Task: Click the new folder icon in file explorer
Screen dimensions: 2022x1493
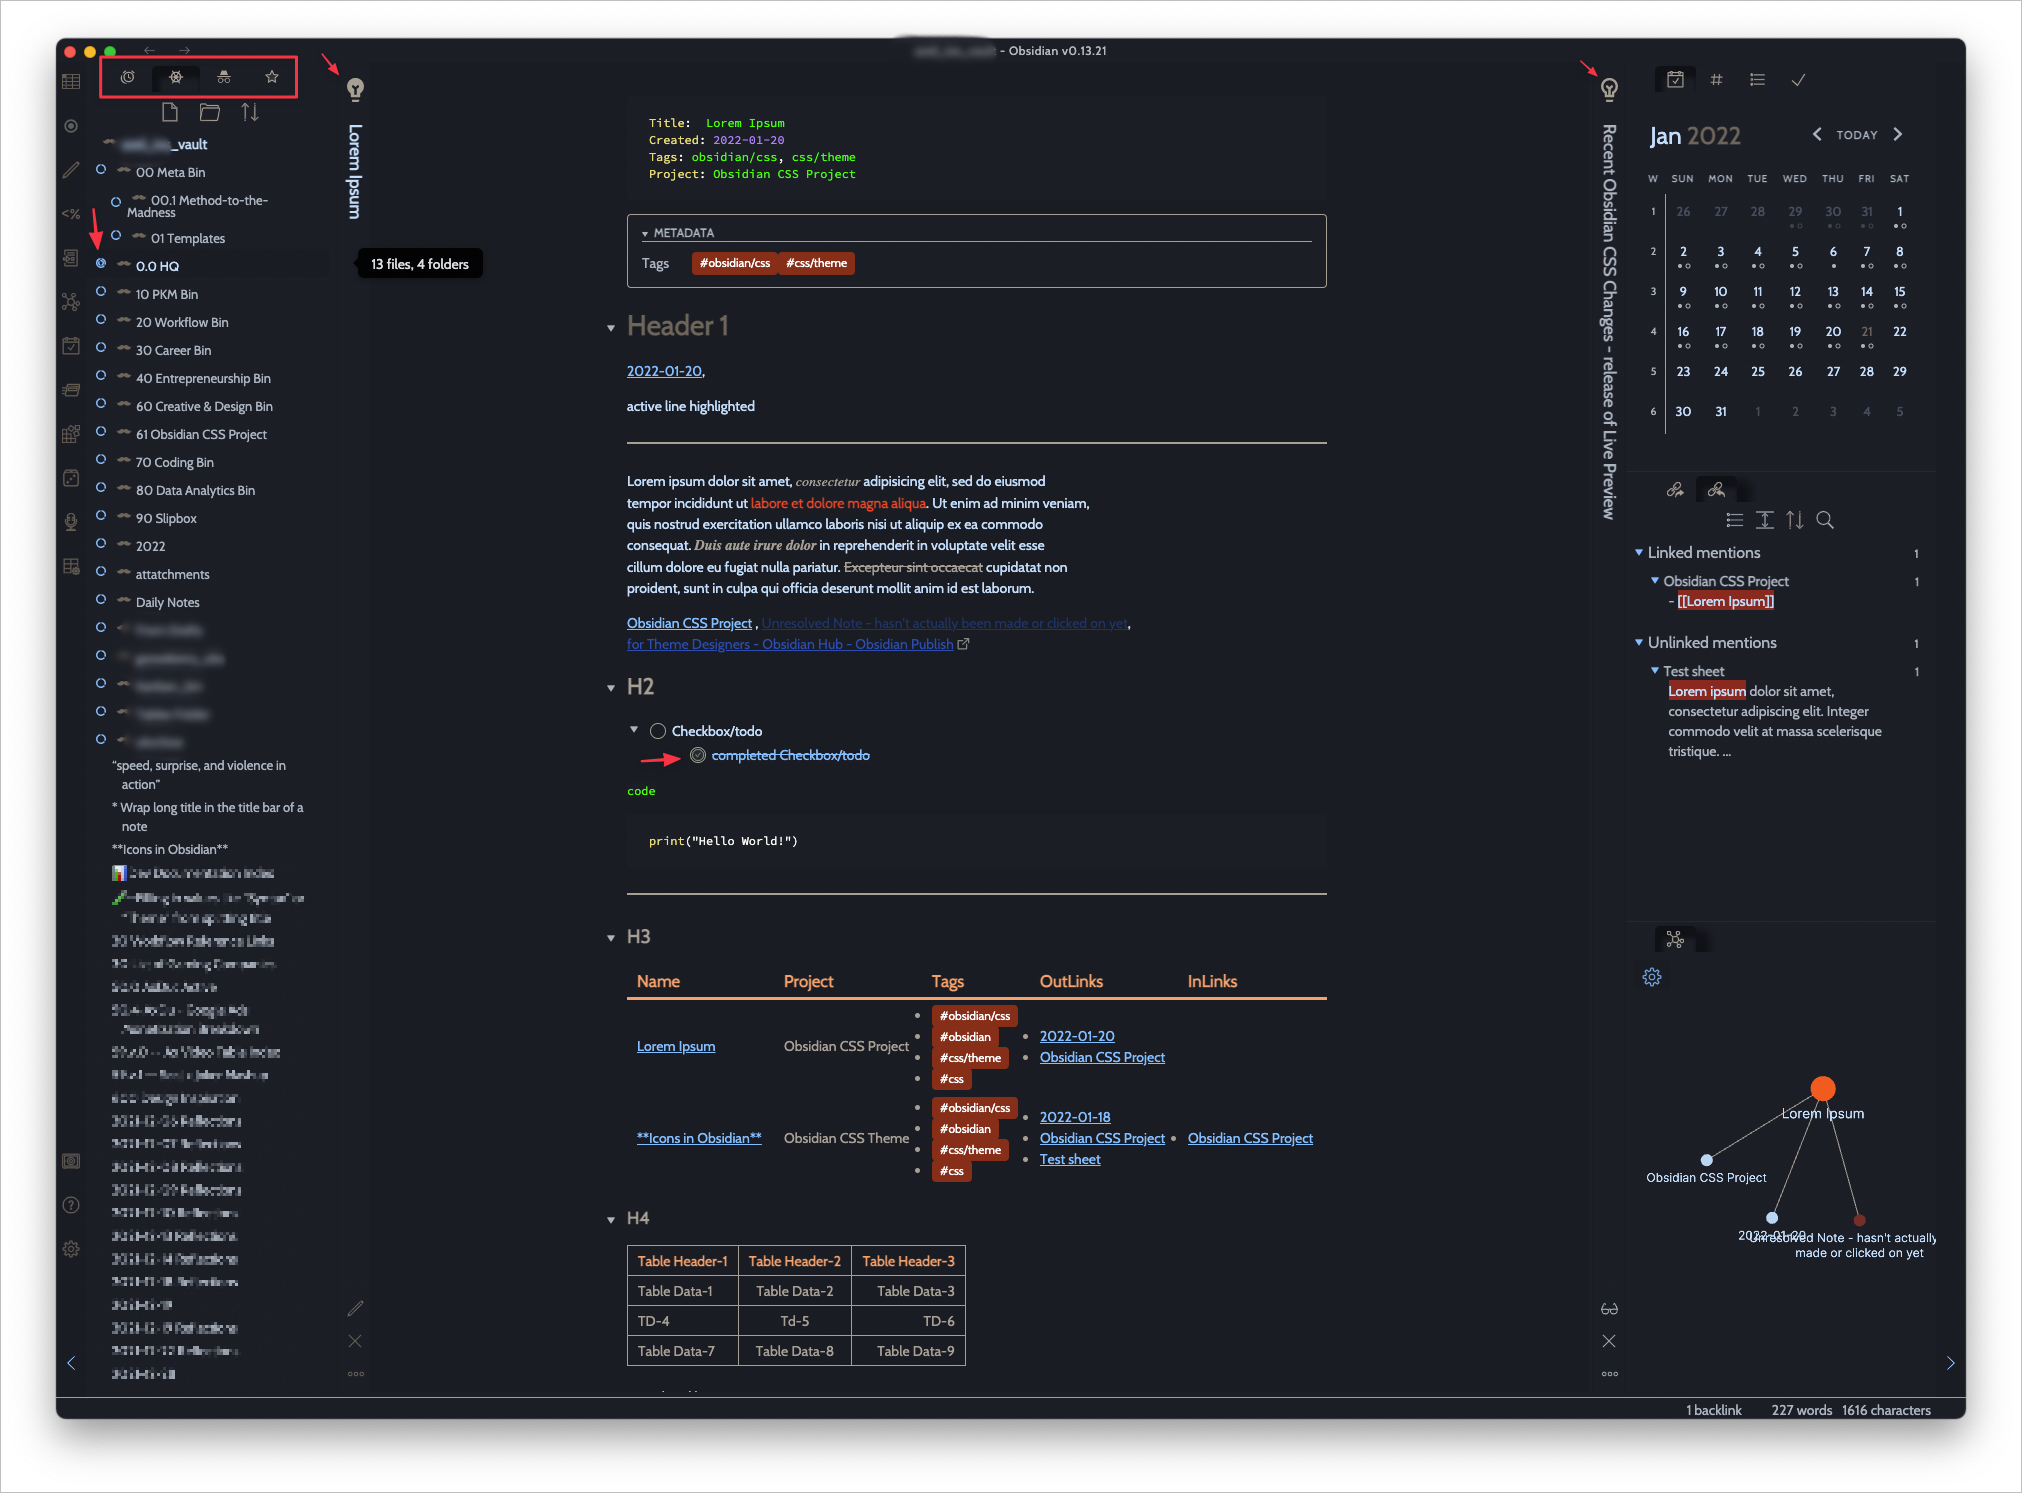Action: [x=210, y=112]
